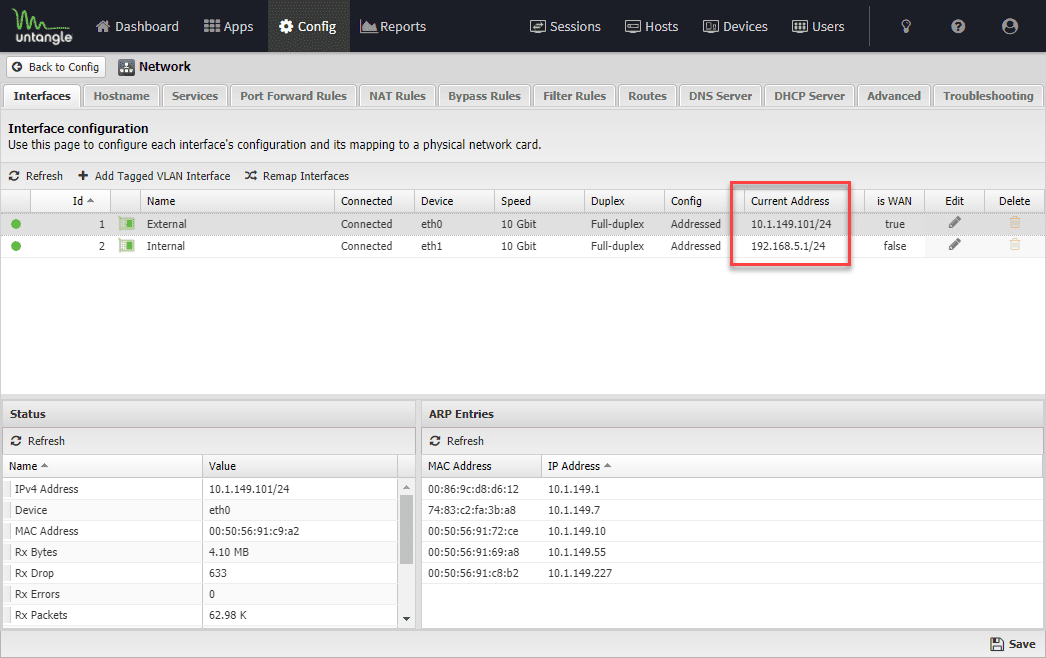Open the user account profile icon

coord(1010,26)
